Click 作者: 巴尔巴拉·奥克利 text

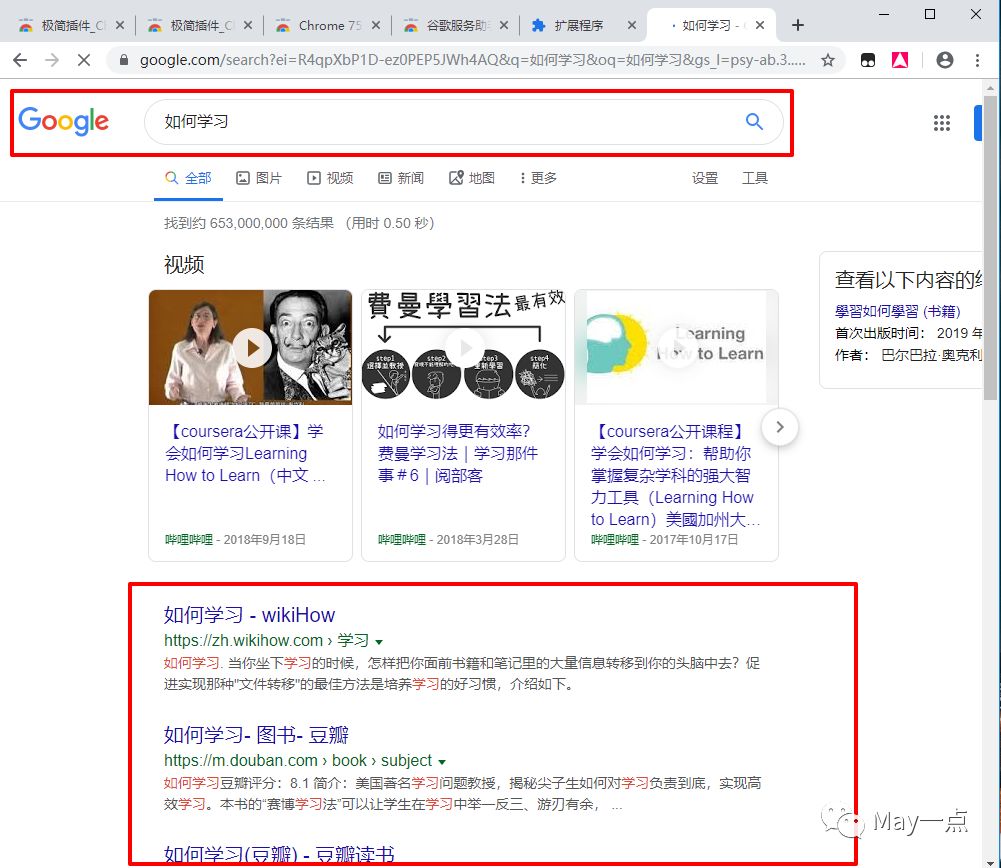click(908, 355)
